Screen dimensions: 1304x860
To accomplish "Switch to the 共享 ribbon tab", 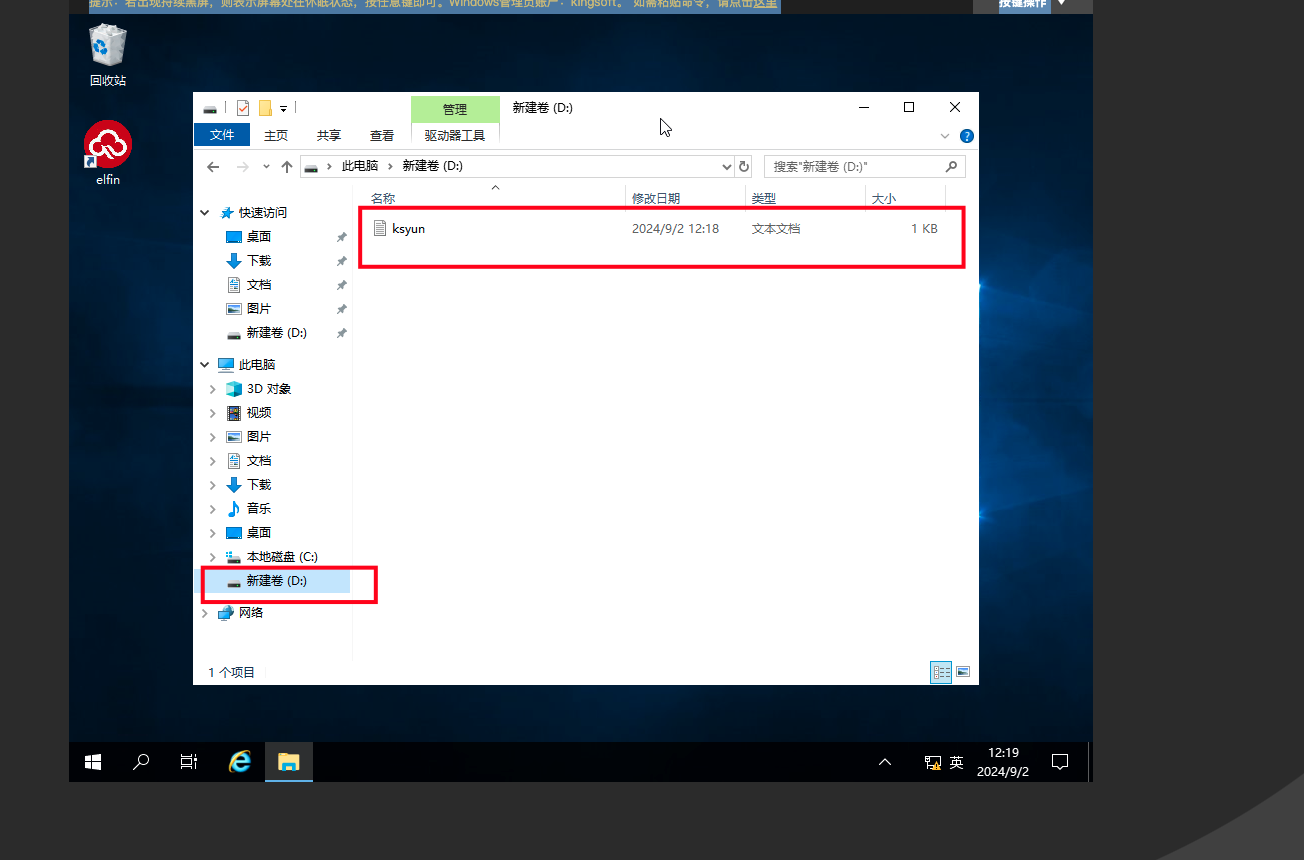I will [328, 135].
